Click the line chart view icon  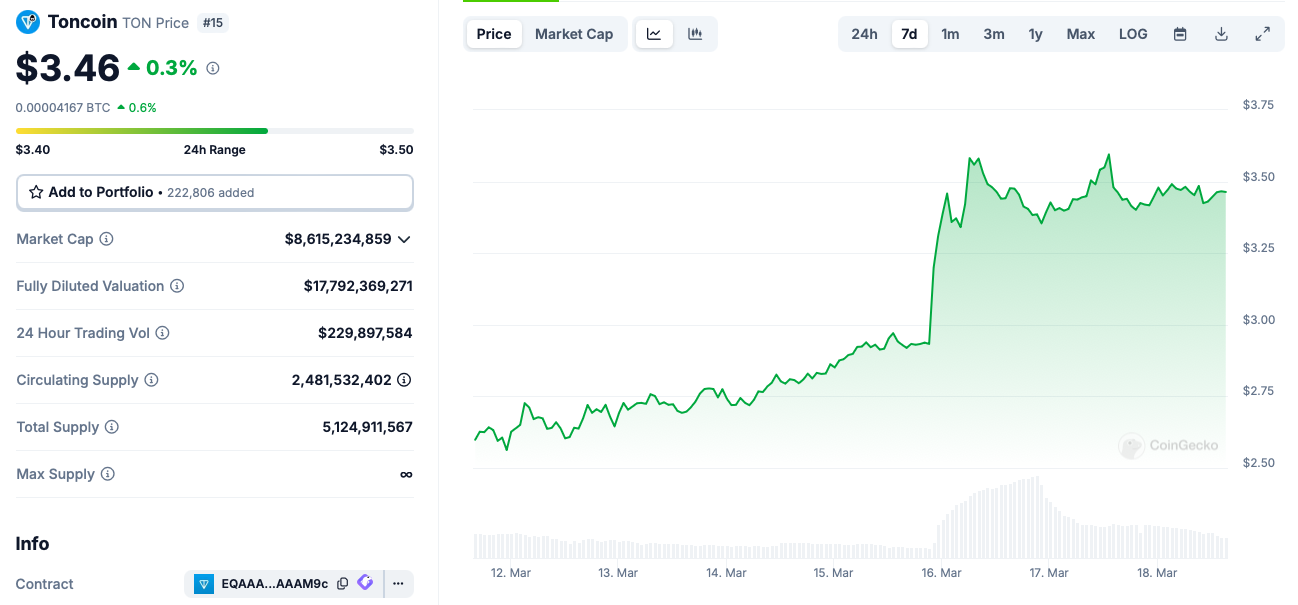pyautogui.click(x=654, y=34)
